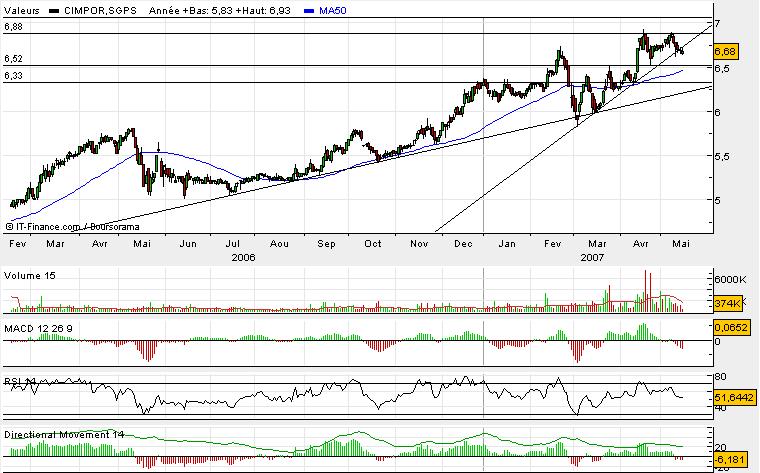Click the black CIMPOR series color marker

pos(54,11)
